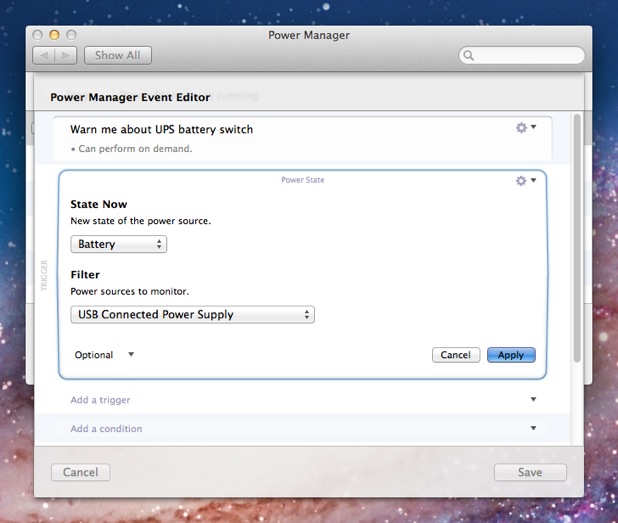618x523 pixels.
Task: Click the search magnifier icon
Action: click(x=468, y=56)
